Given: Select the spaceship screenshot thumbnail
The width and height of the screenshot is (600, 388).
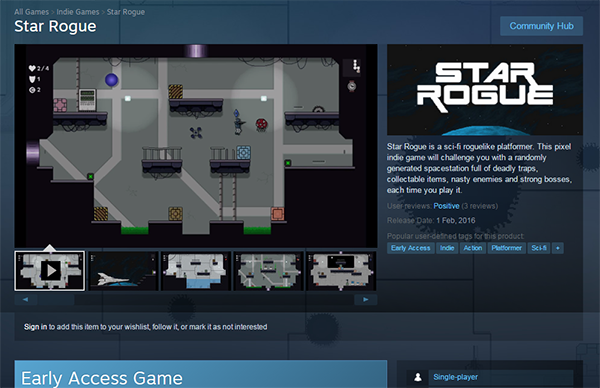Looking at the screenshot, I should coord(123,271).
